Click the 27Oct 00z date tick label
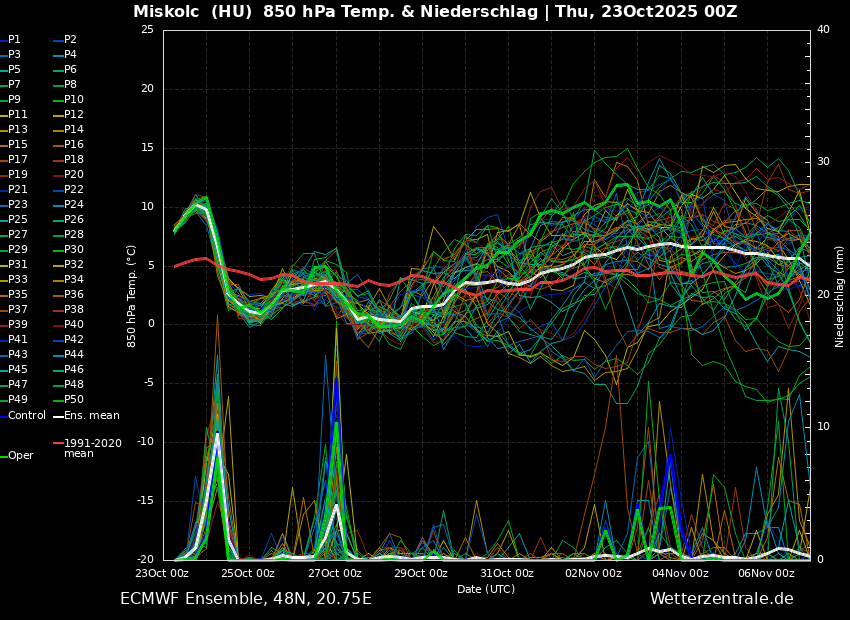The width and height of the screenshot is (850, 620). pyautogui.click(x=334, y=573)
